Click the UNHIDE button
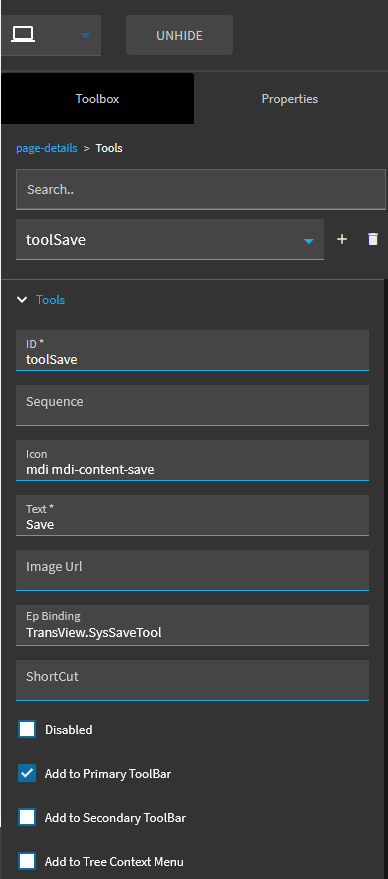The image size is (388, 879). [179, 35]
